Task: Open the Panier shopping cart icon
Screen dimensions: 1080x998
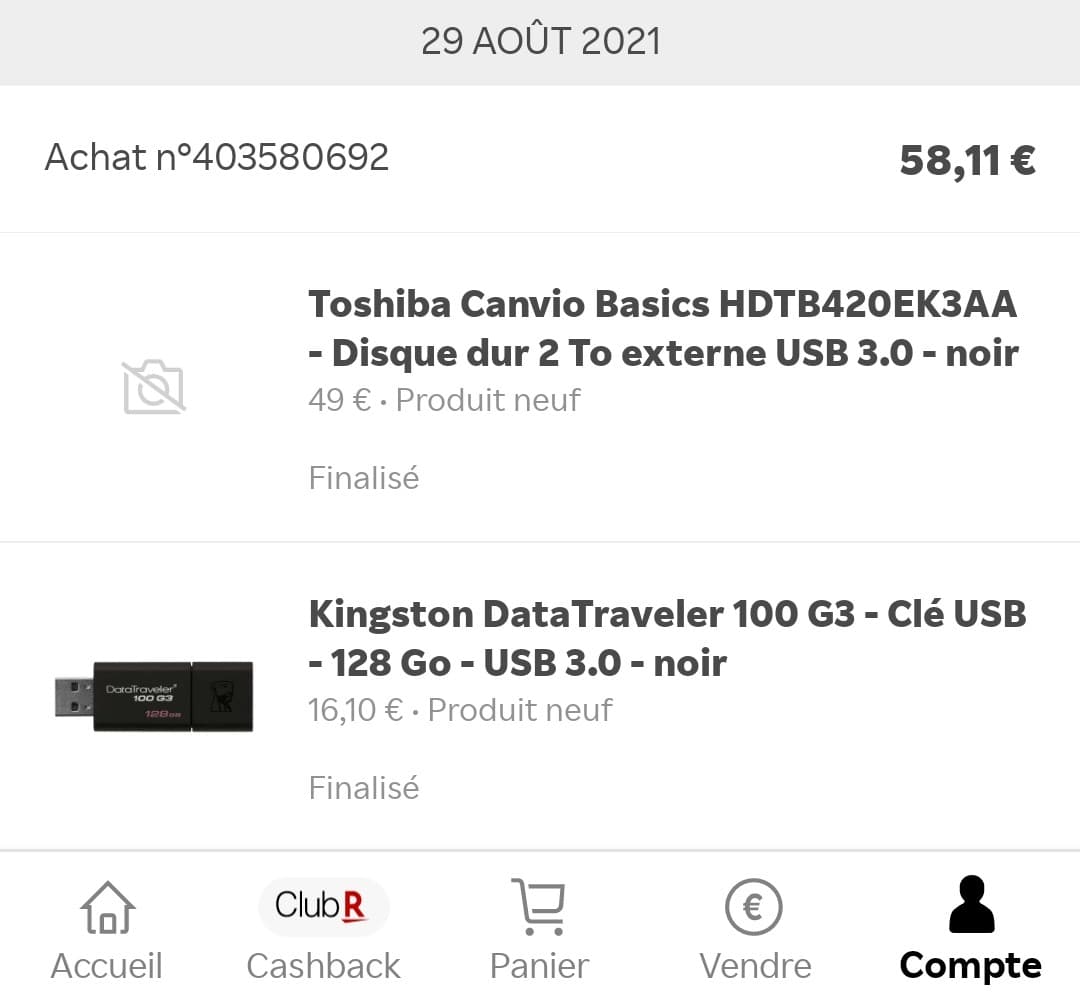Action: [x=539, y=905]
